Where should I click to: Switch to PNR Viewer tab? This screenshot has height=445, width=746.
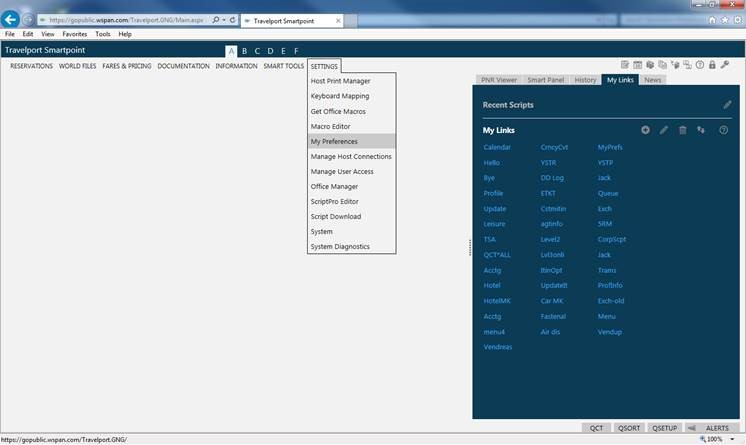(498, 80)
